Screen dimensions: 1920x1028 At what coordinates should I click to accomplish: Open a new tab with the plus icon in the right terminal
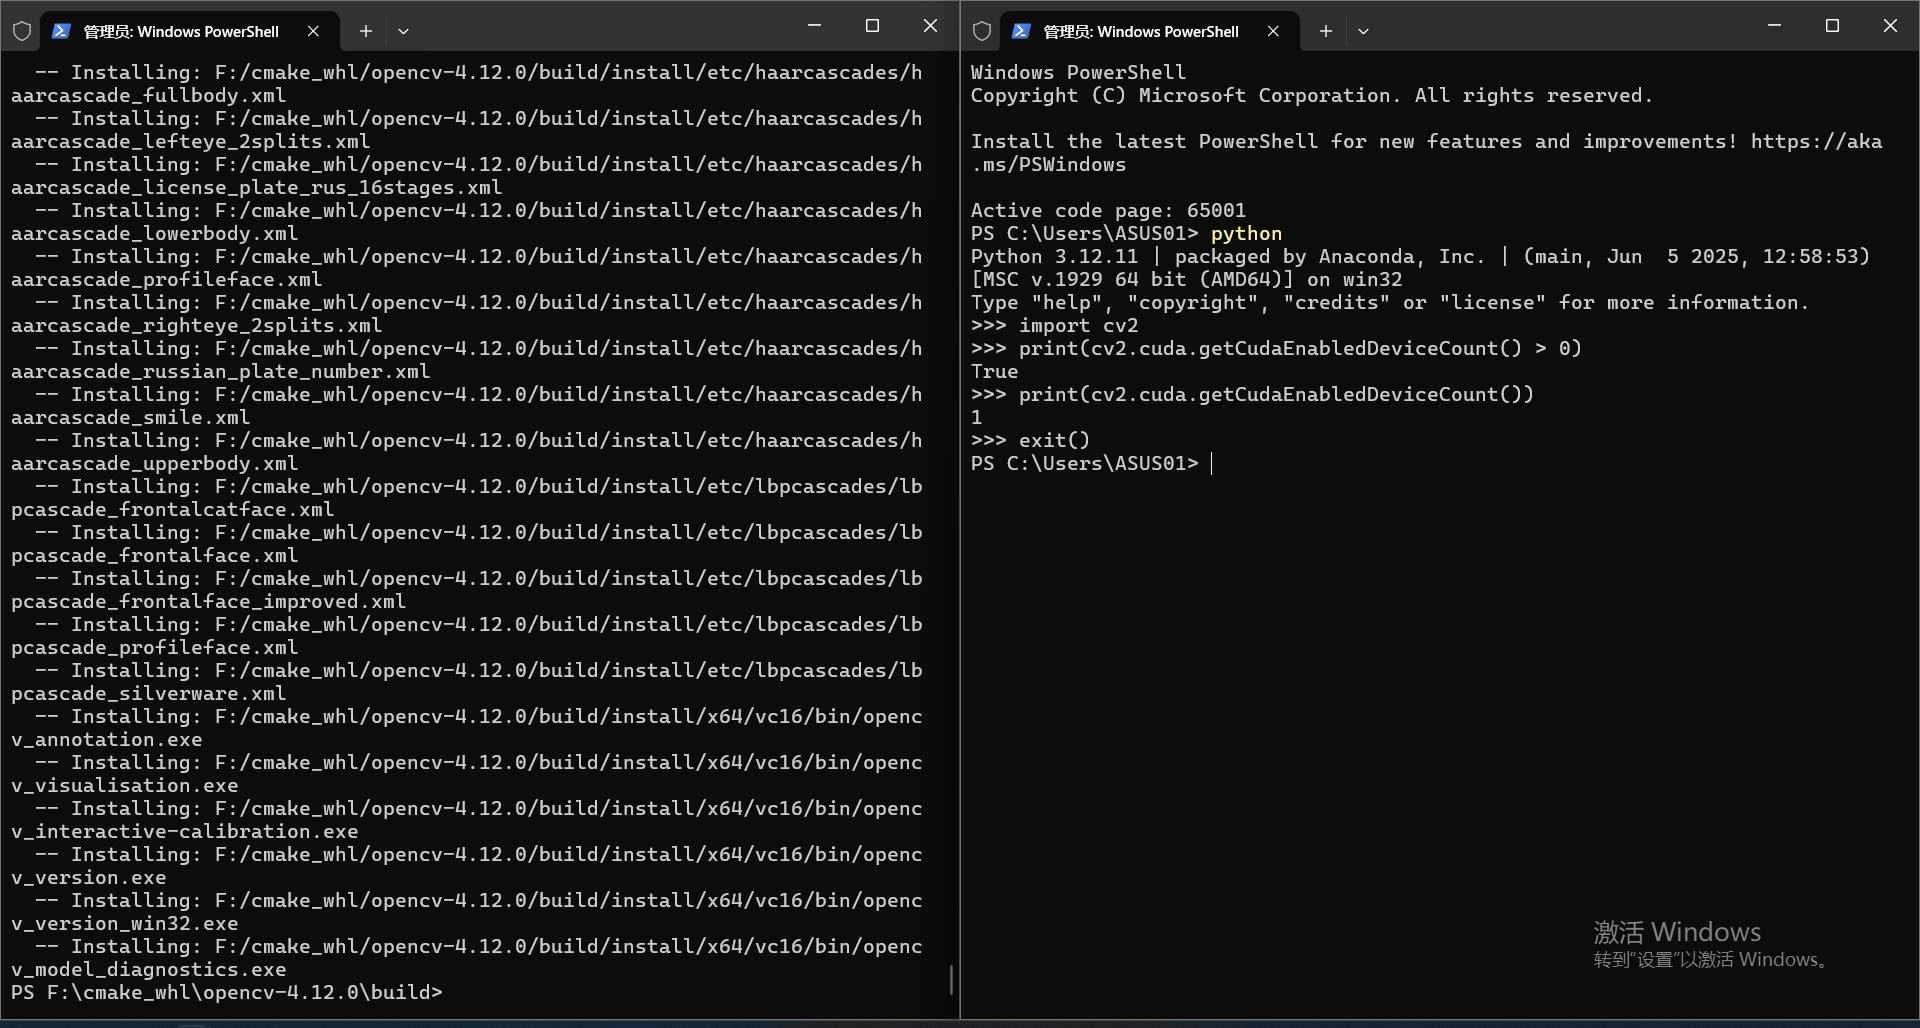(1325, 31)
